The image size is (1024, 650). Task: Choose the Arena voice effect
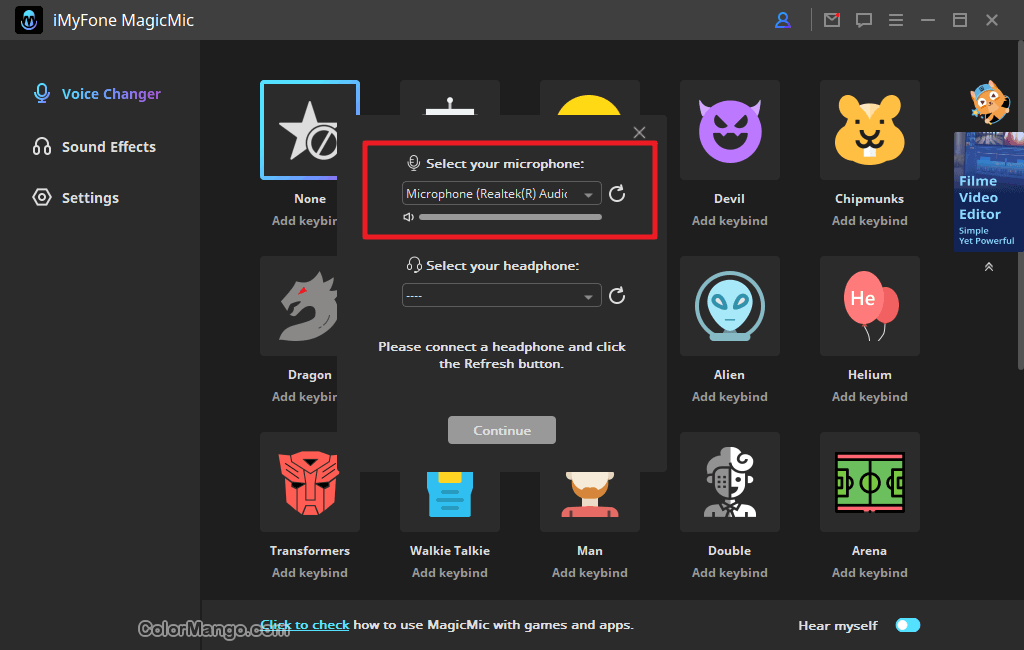869,482
